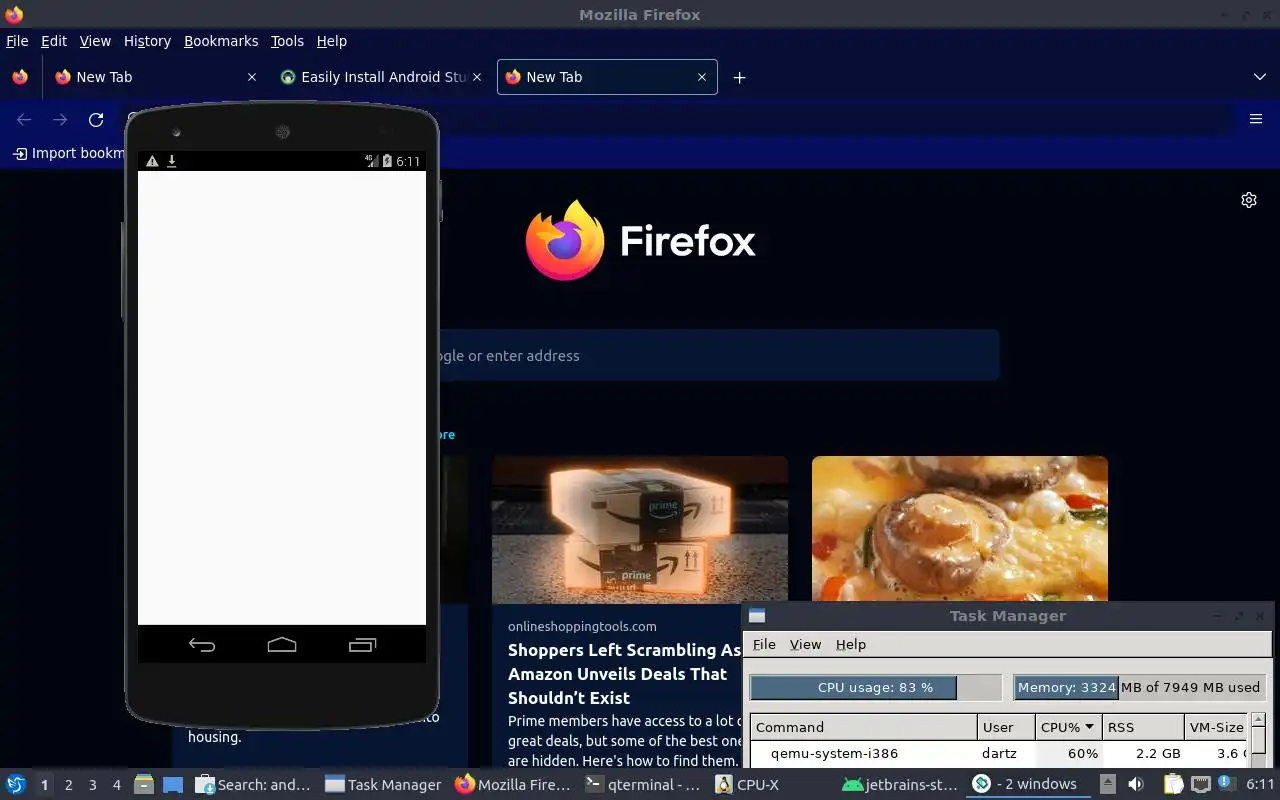Click the Android emulator back button
Viewport: 1280px width, 800px height.
(x=202, y=645)
